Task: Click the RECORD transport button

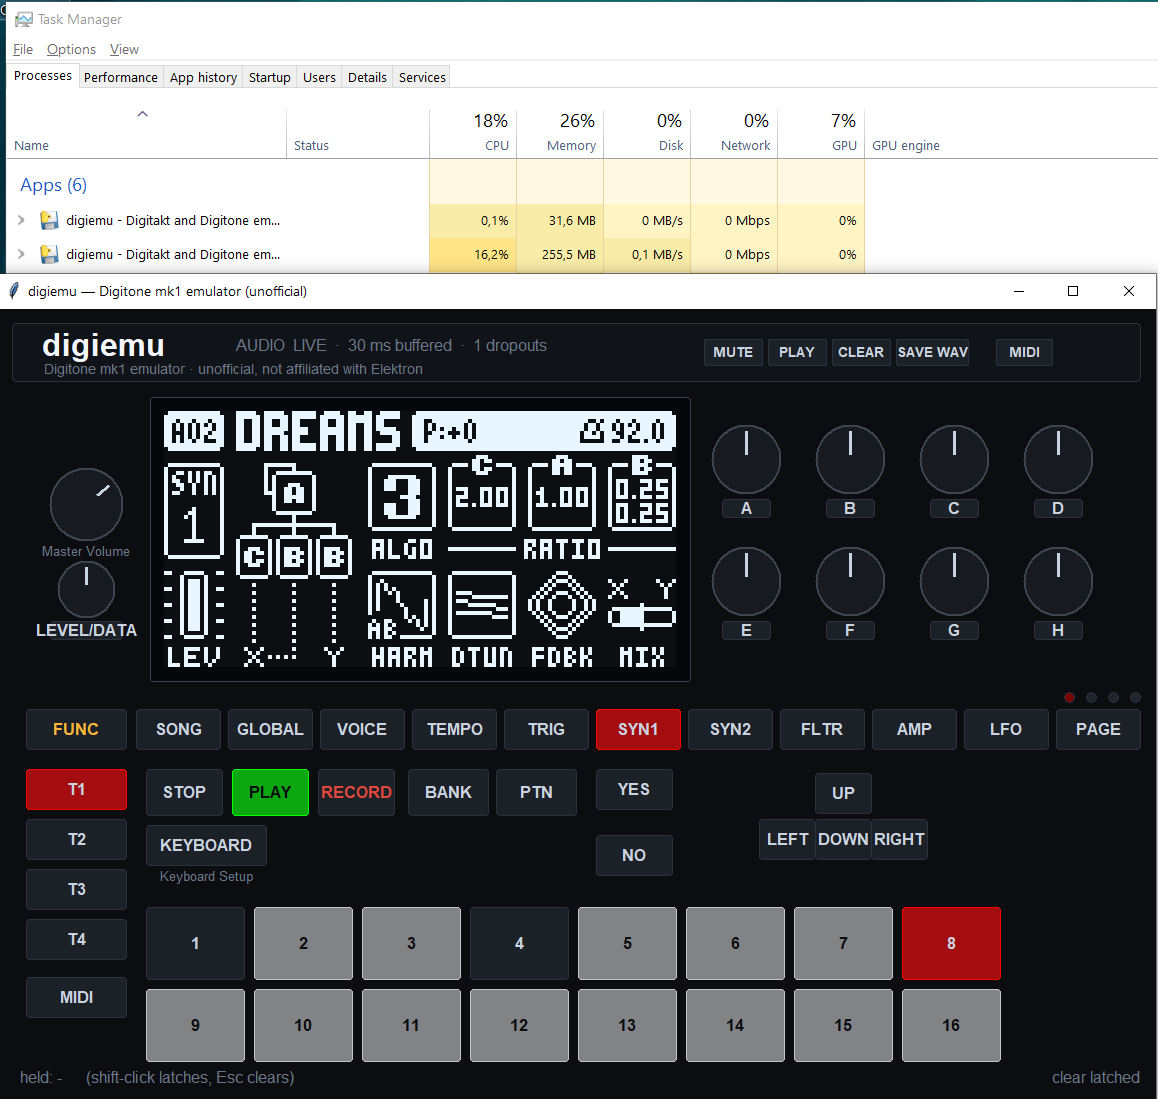Action: [356, 792]
